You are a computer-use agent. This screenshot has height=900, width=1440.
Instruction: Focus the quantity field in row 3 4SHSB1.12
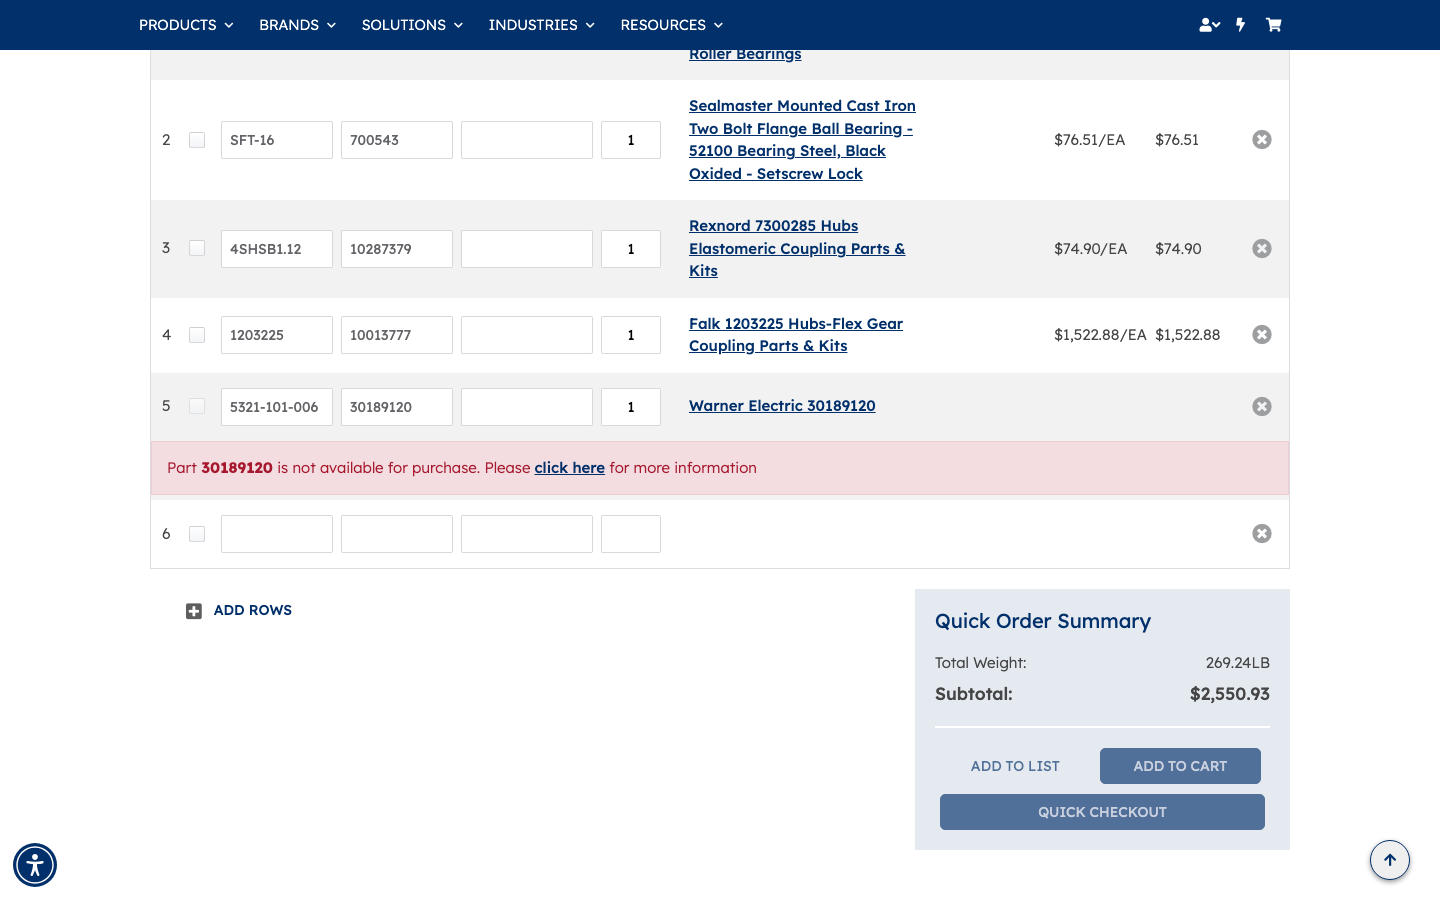point(631,249)
